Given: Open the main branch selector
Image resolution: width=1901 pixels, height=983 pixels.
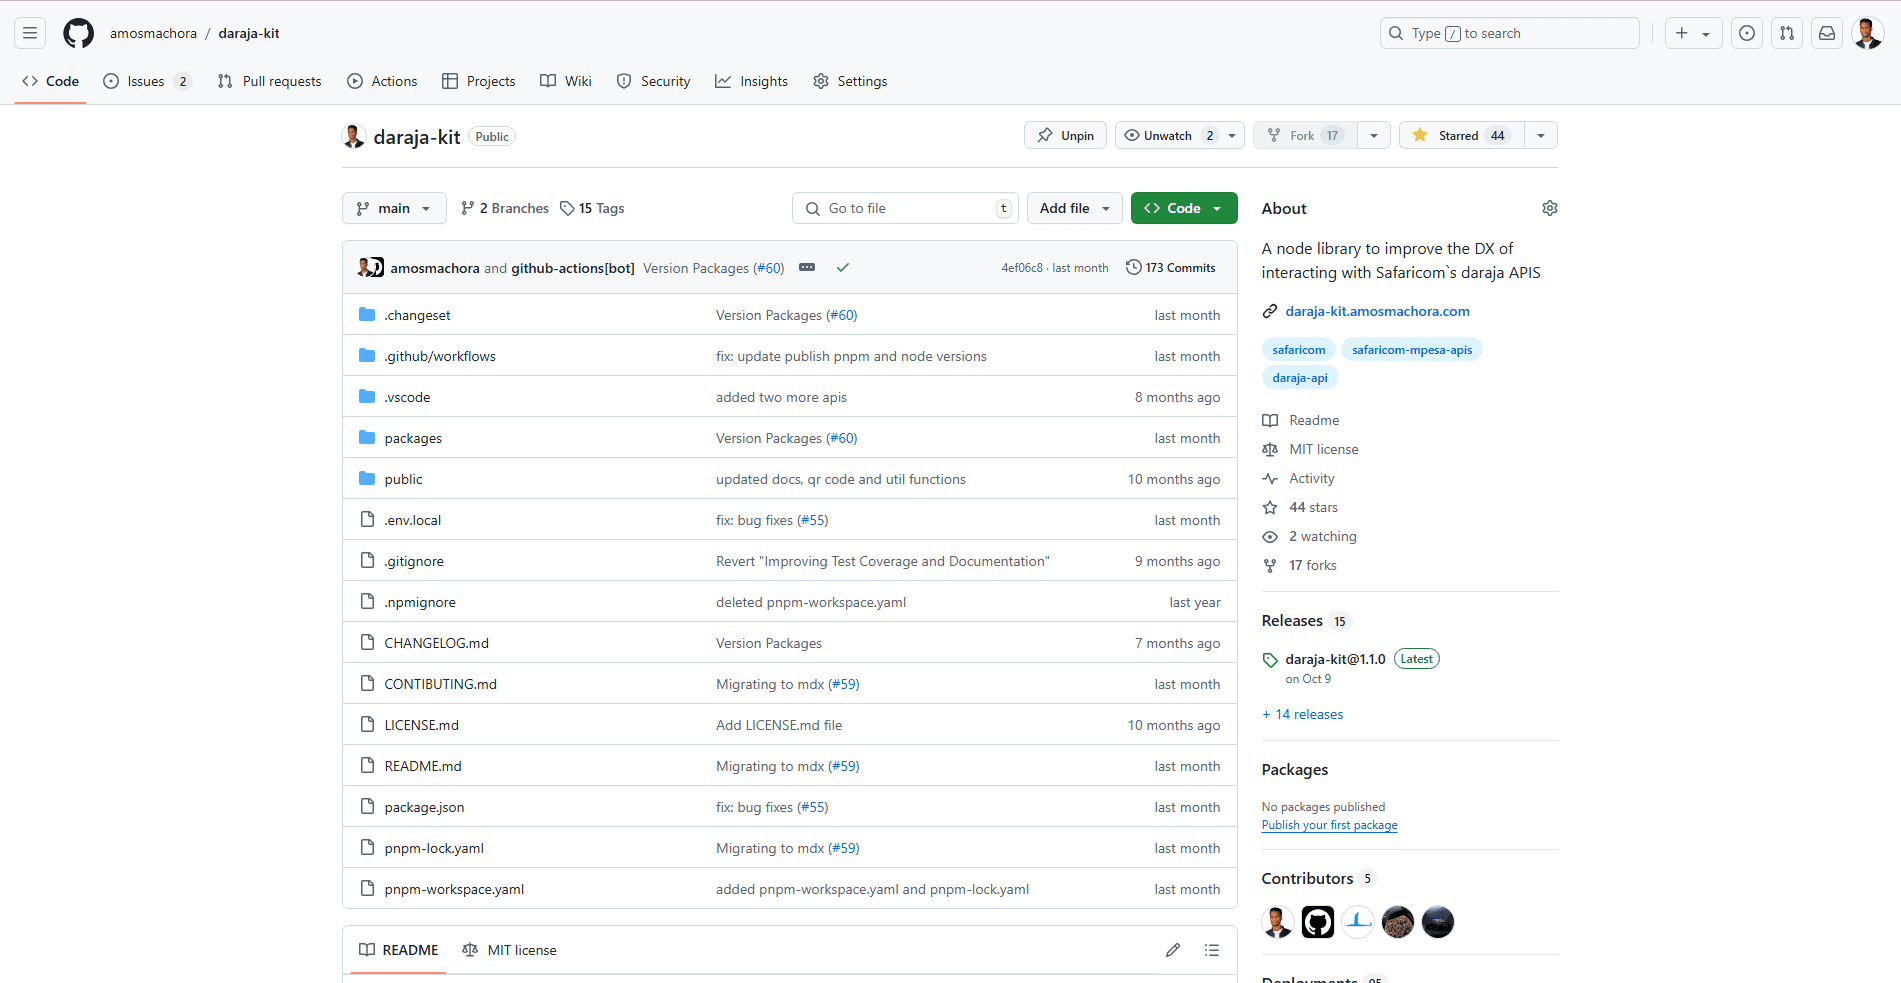Looking at the screenshot, I should click(x=394, y=208).
